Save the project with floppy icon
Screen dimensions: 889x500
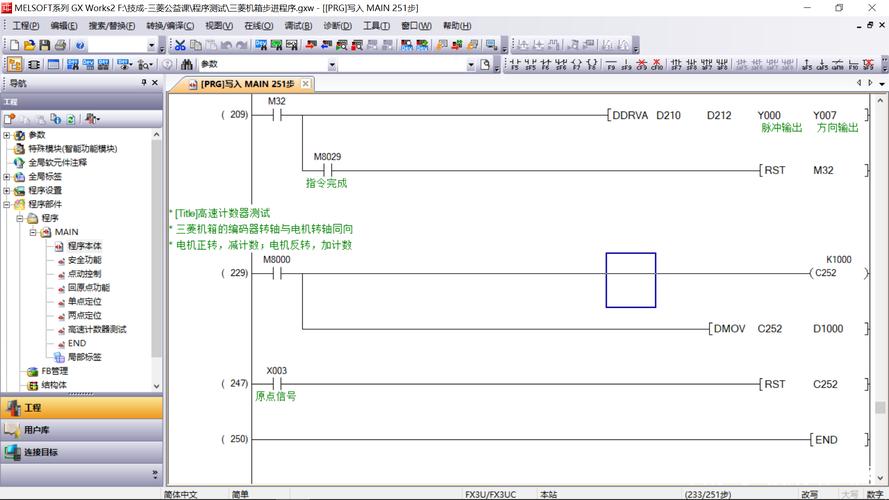tap(44, 45)
